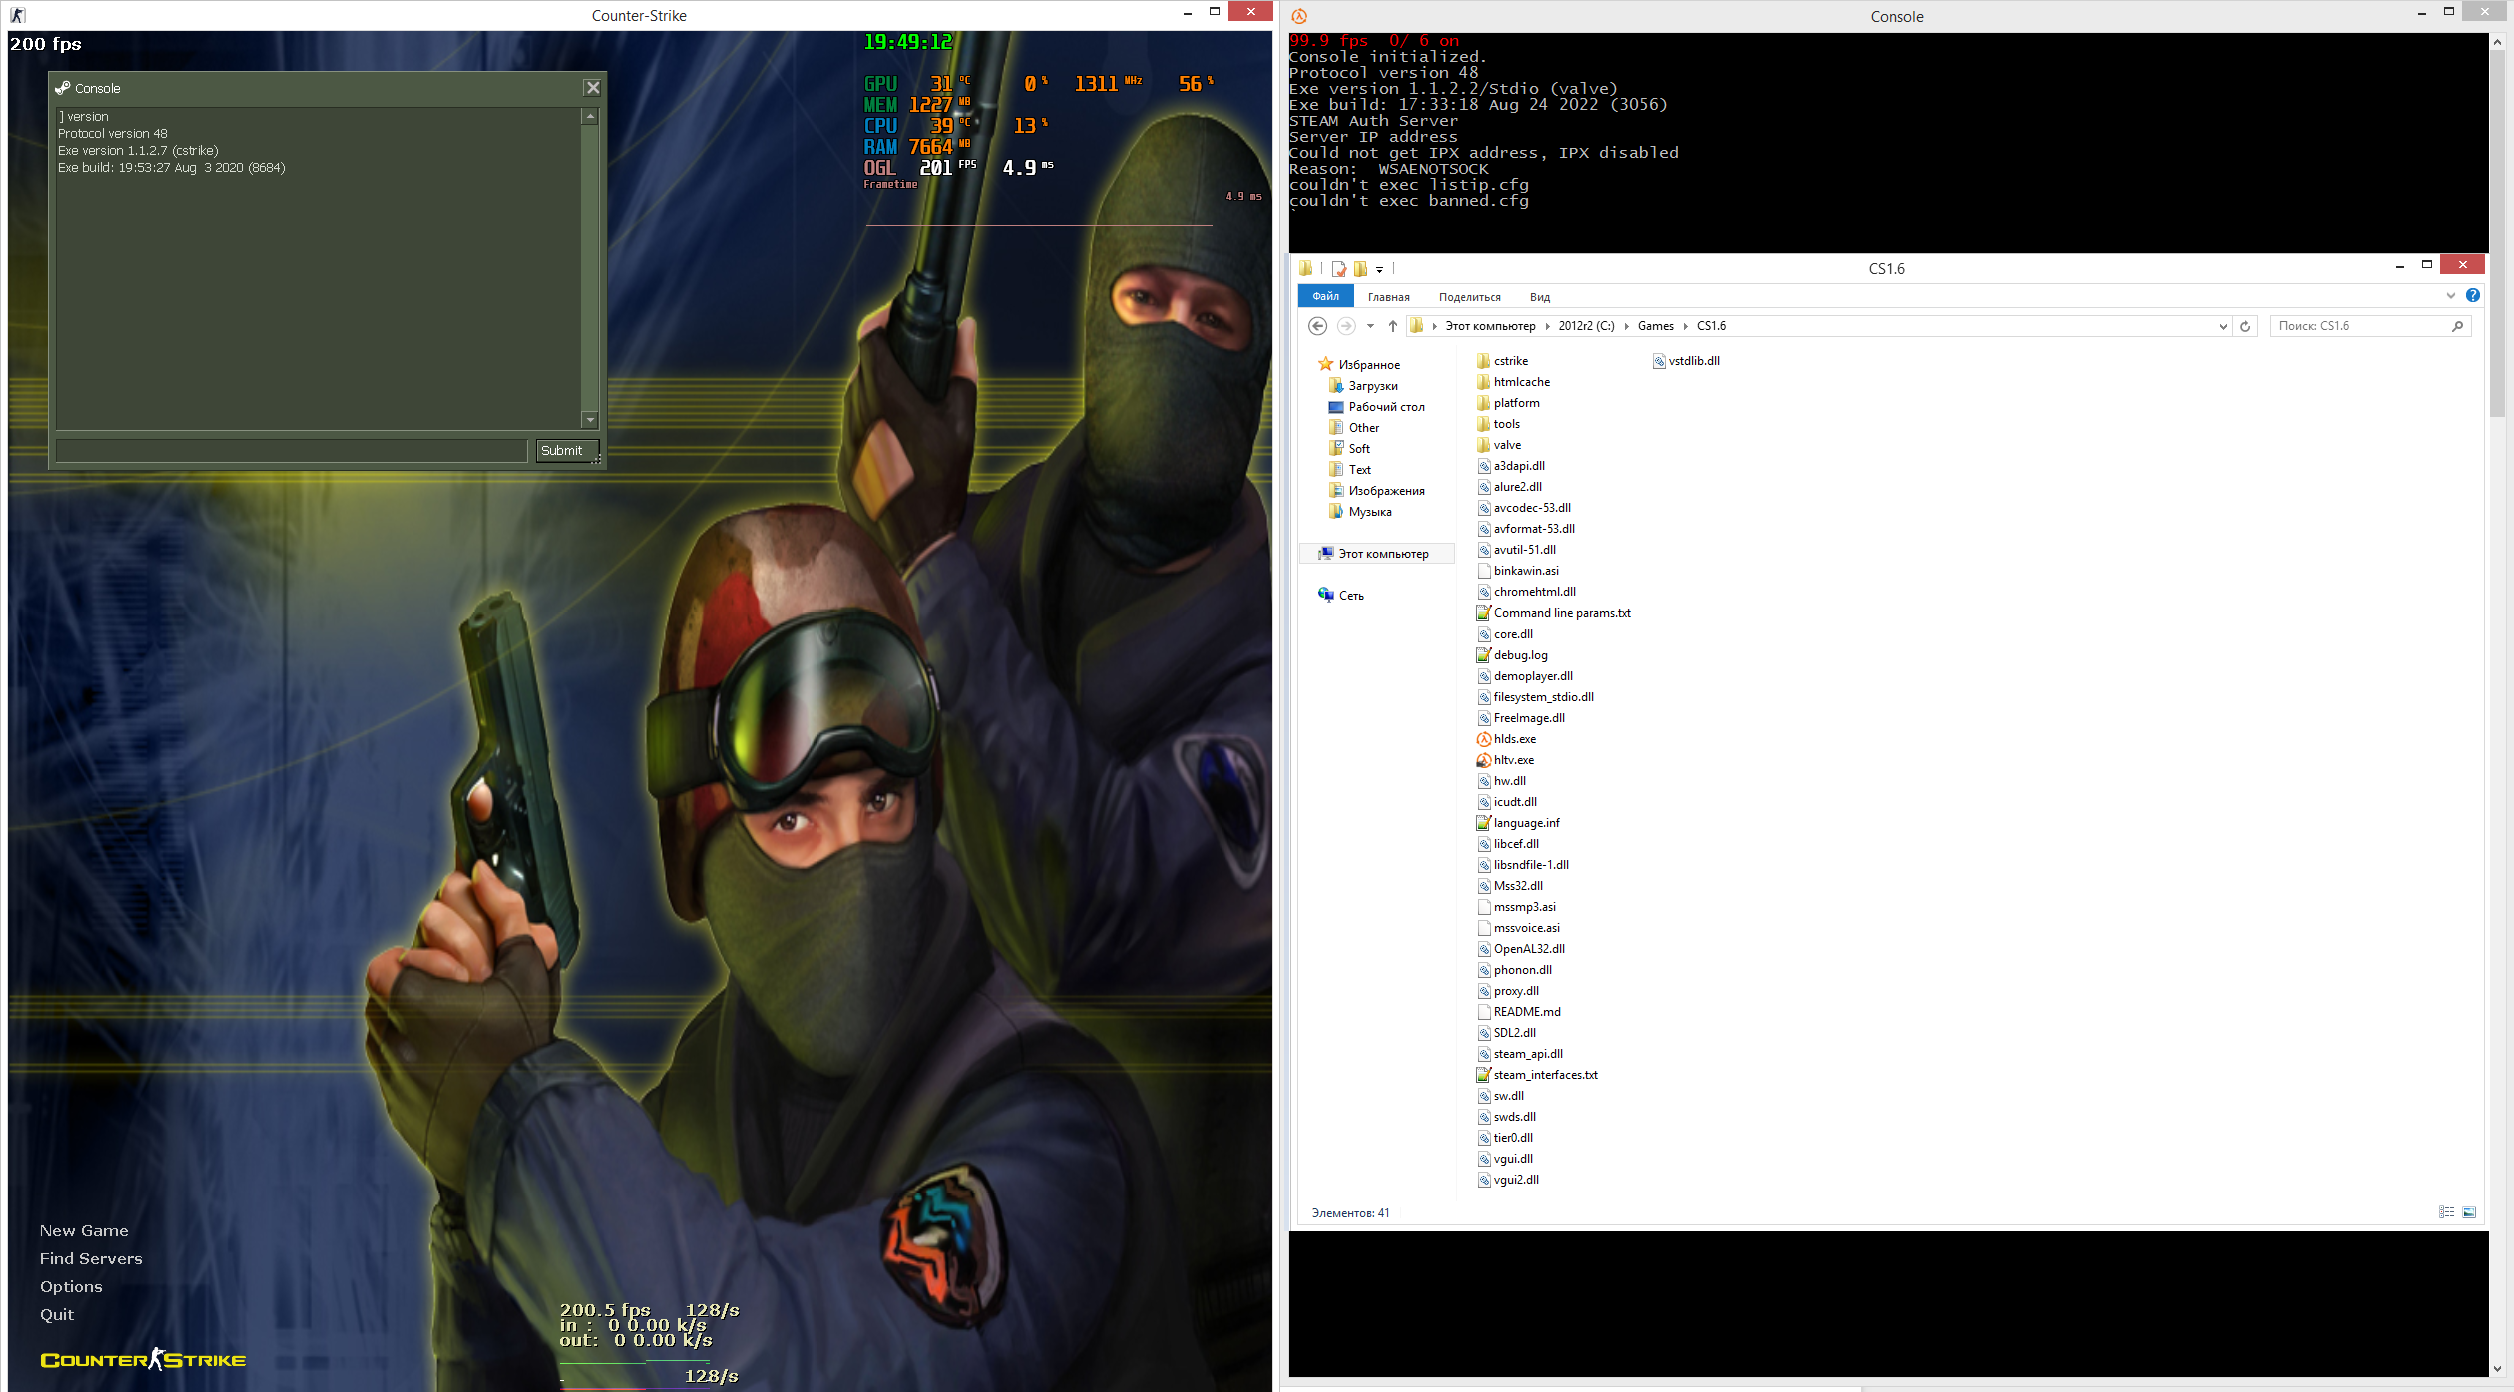Switch Explorer to details view icon
The image size is (2514, 1392).
[x=2446, y=1212]
